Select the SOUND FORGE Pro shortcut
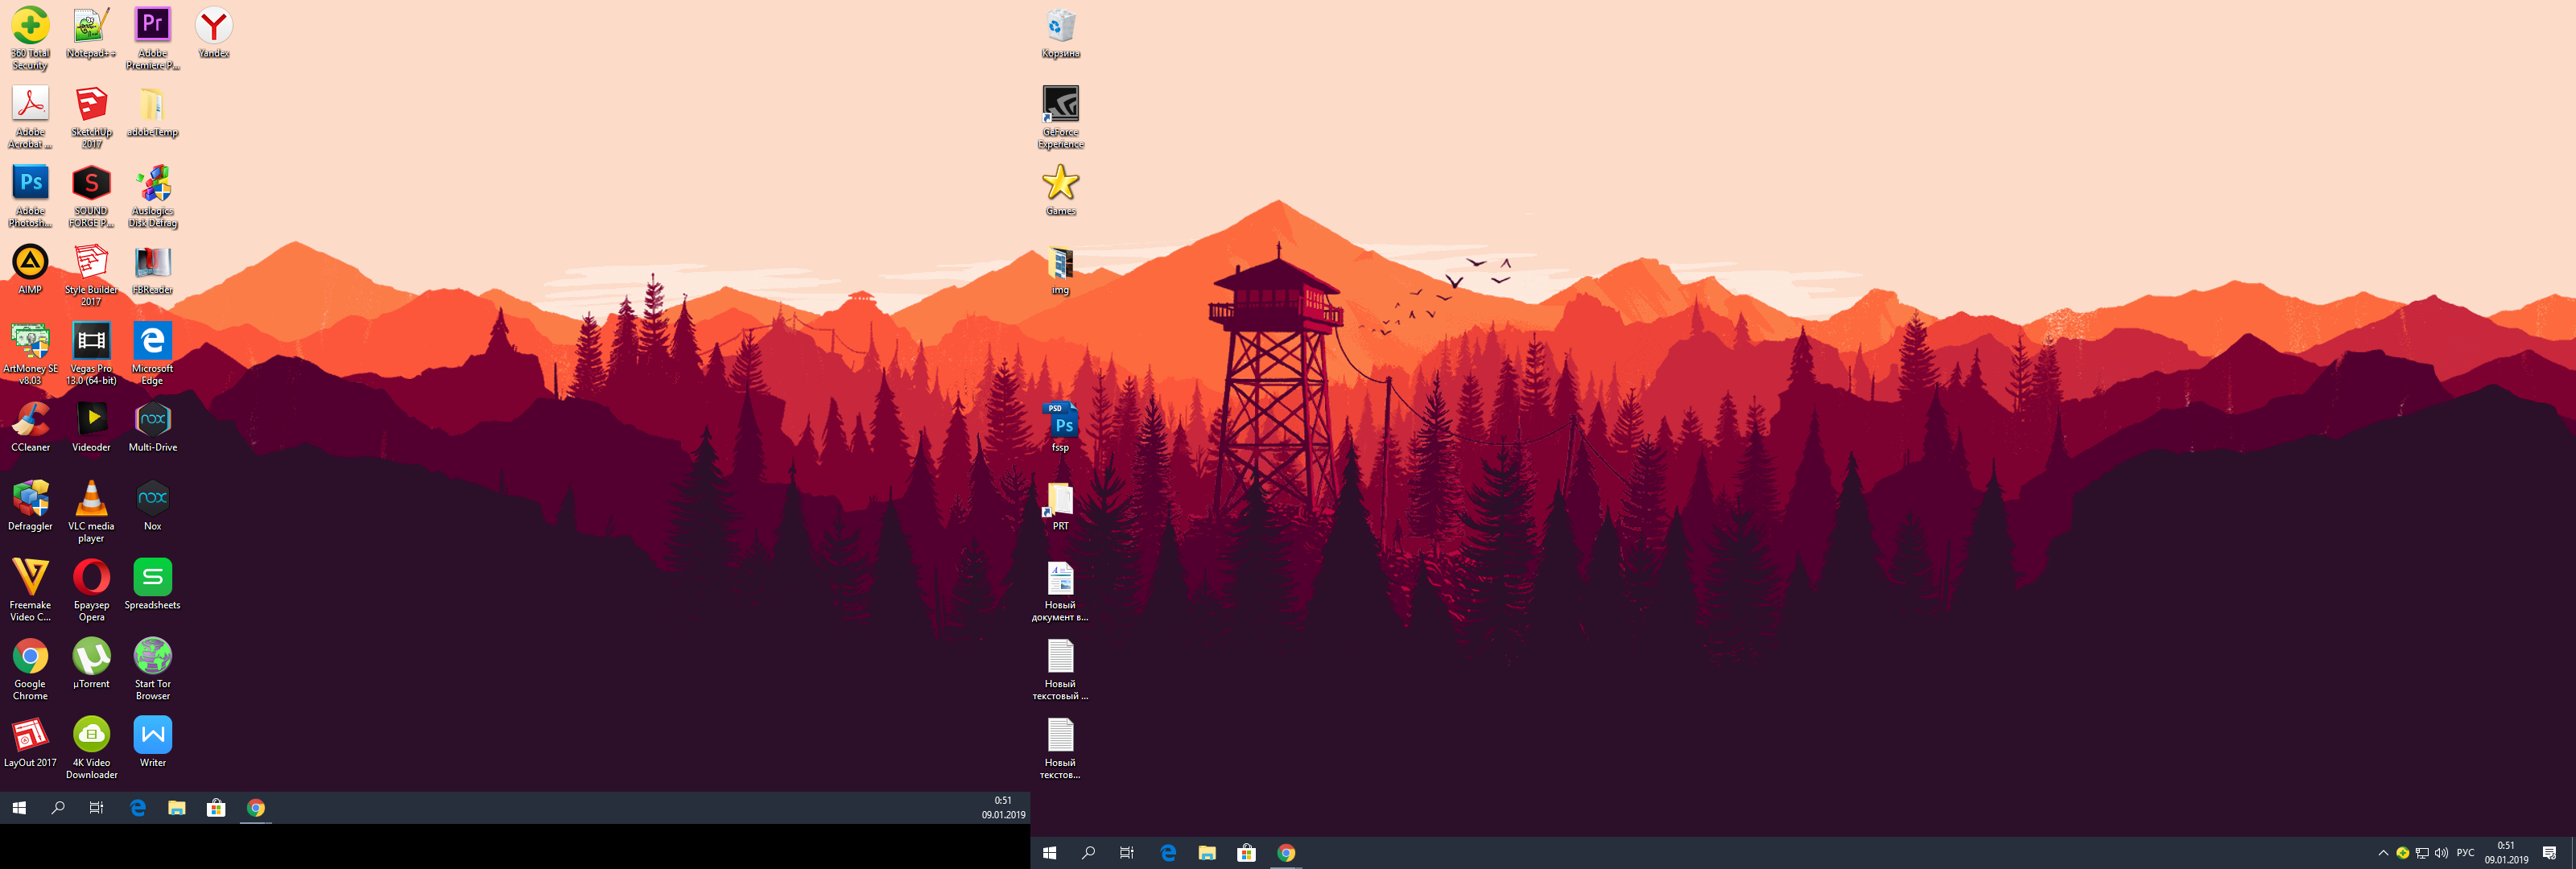 [x=91, y=197]
